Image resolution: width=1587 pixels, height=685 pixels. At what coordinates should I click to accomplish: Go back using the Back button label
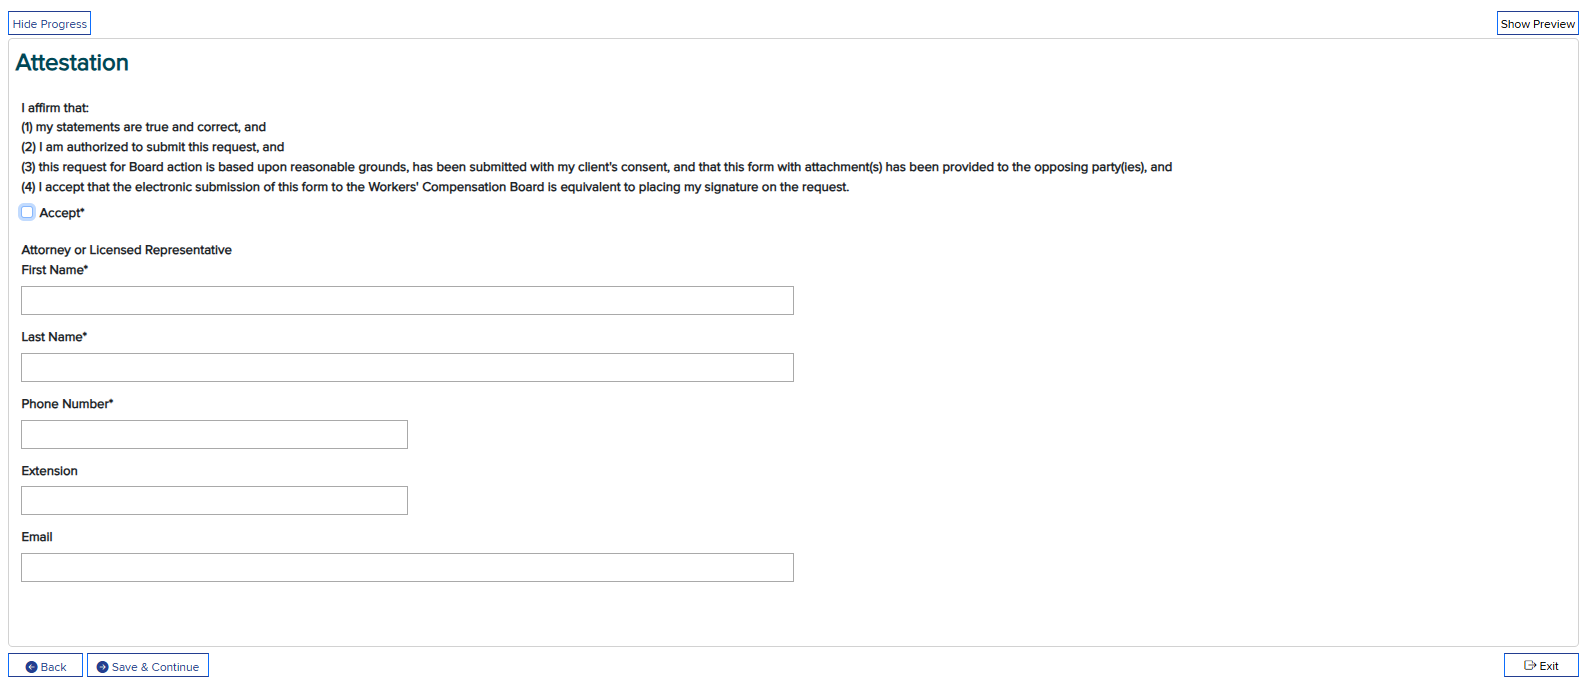click(54, 667)
